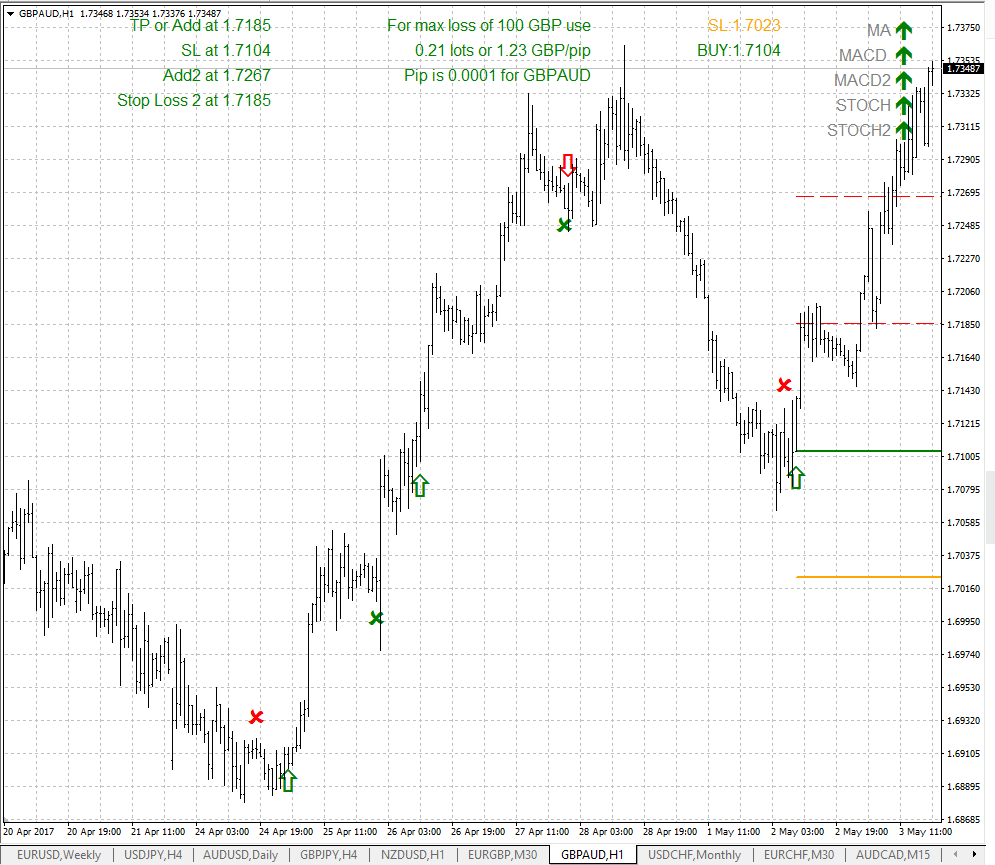Click the orange SL:1.7023 text label
Screen dimensions: 995x865
(x=743, y=26)
